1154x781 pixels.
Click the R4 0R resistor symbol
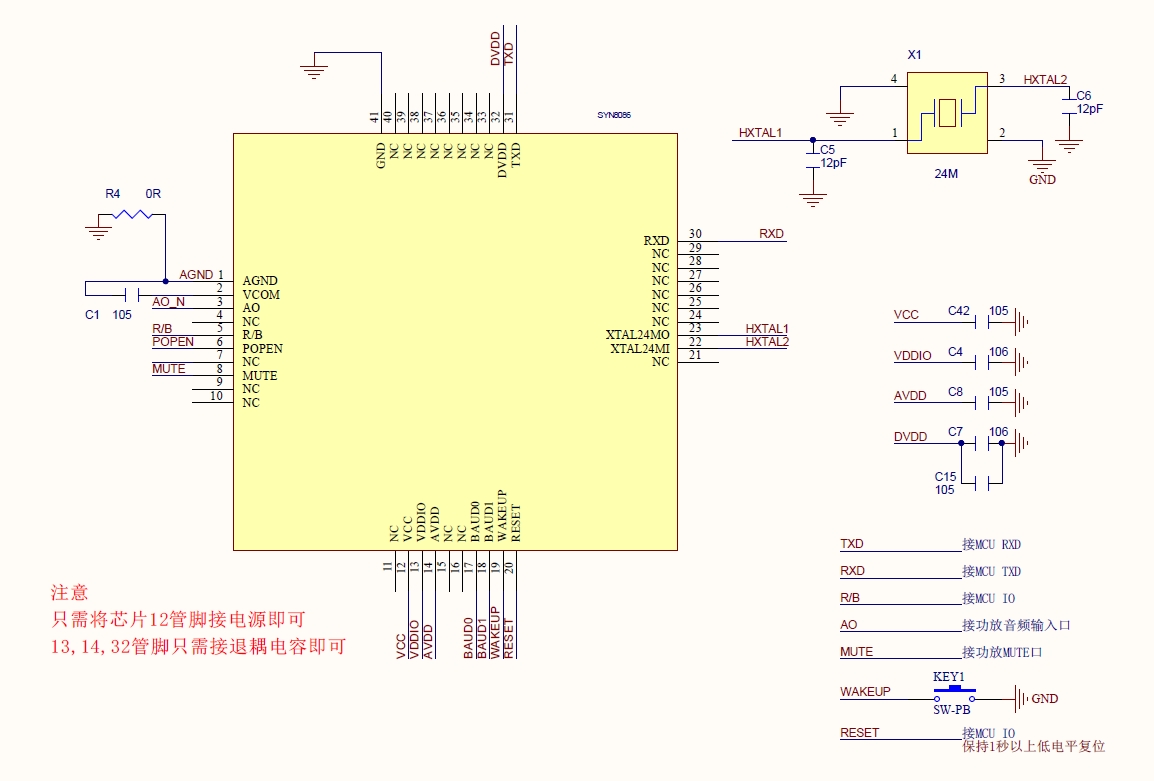[x=130, y=214]
